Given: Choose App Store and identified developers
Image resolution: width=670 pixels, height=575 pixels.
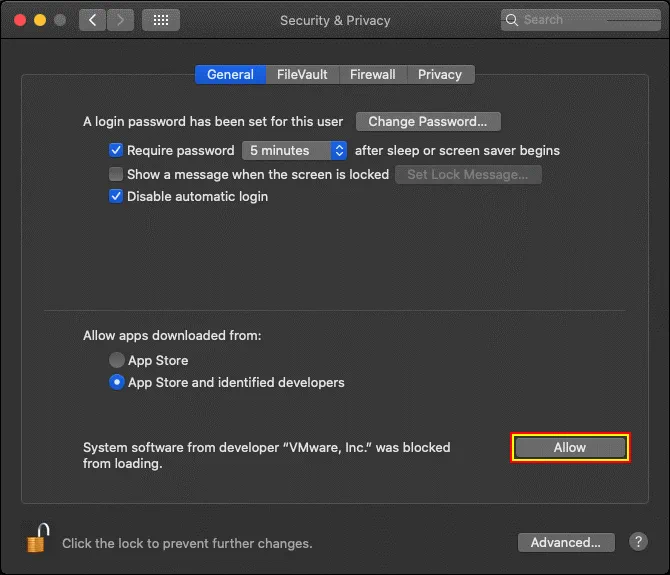Looking at the screenshot, I should pos(117,382).
